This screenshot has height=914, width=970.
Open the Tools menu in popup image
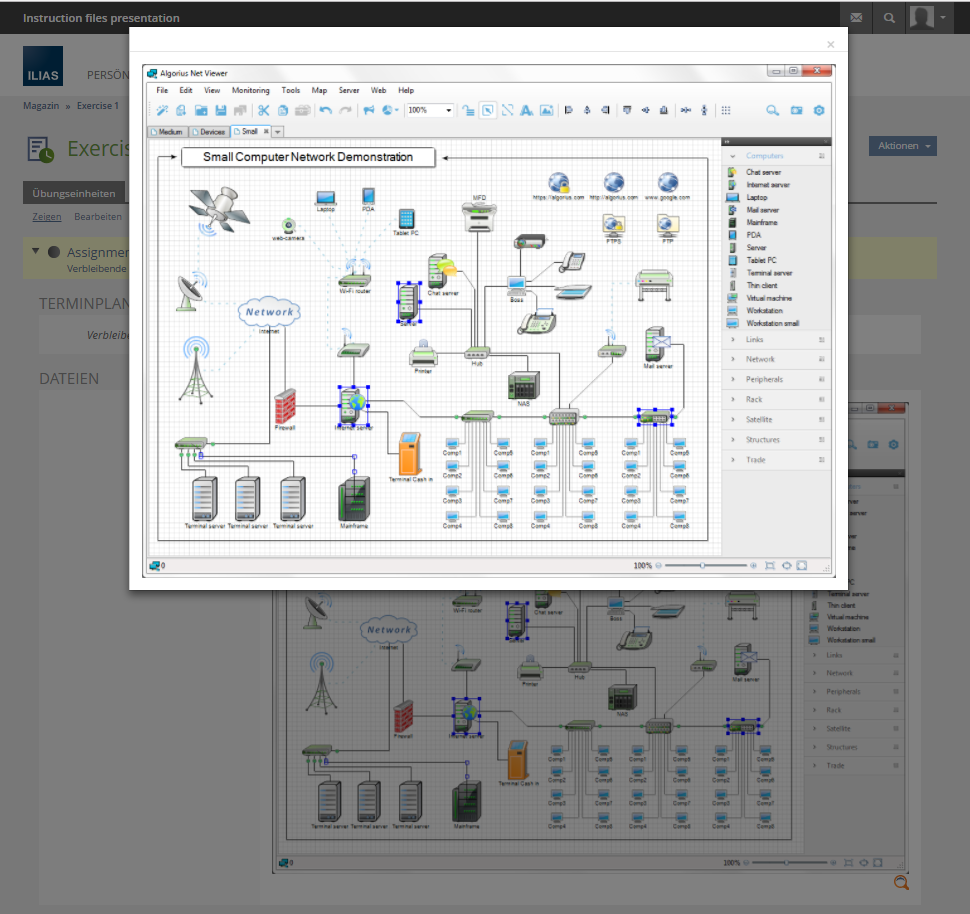click(291, 90)
